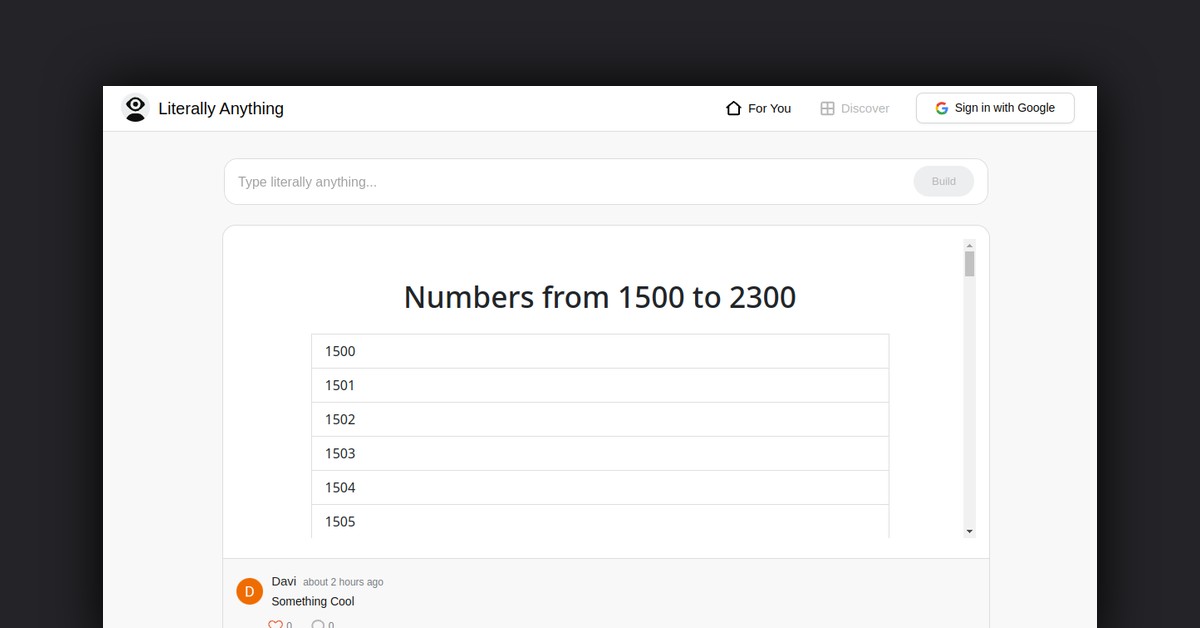Click the Google G logo icon
Image resolution: width=1200 pixels, height=628 pixels.
pos(941,108)
